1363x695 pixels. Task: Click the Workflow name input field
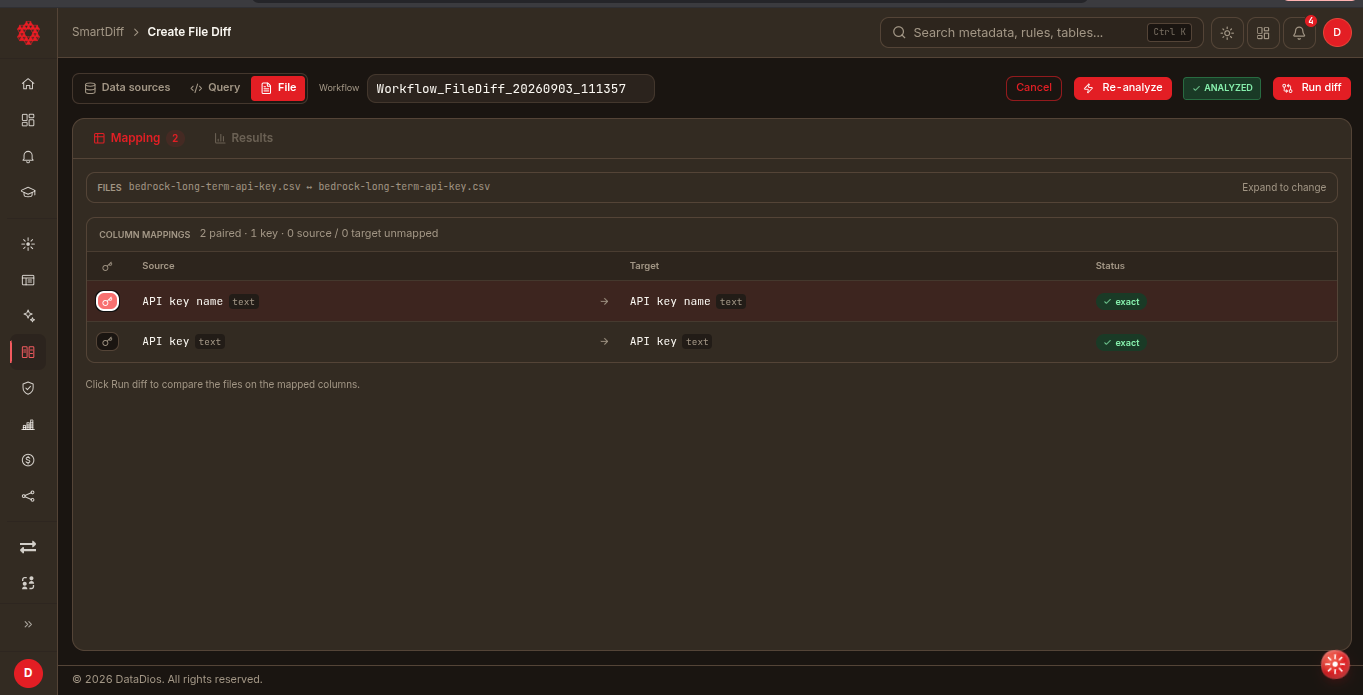coord(511,88)
